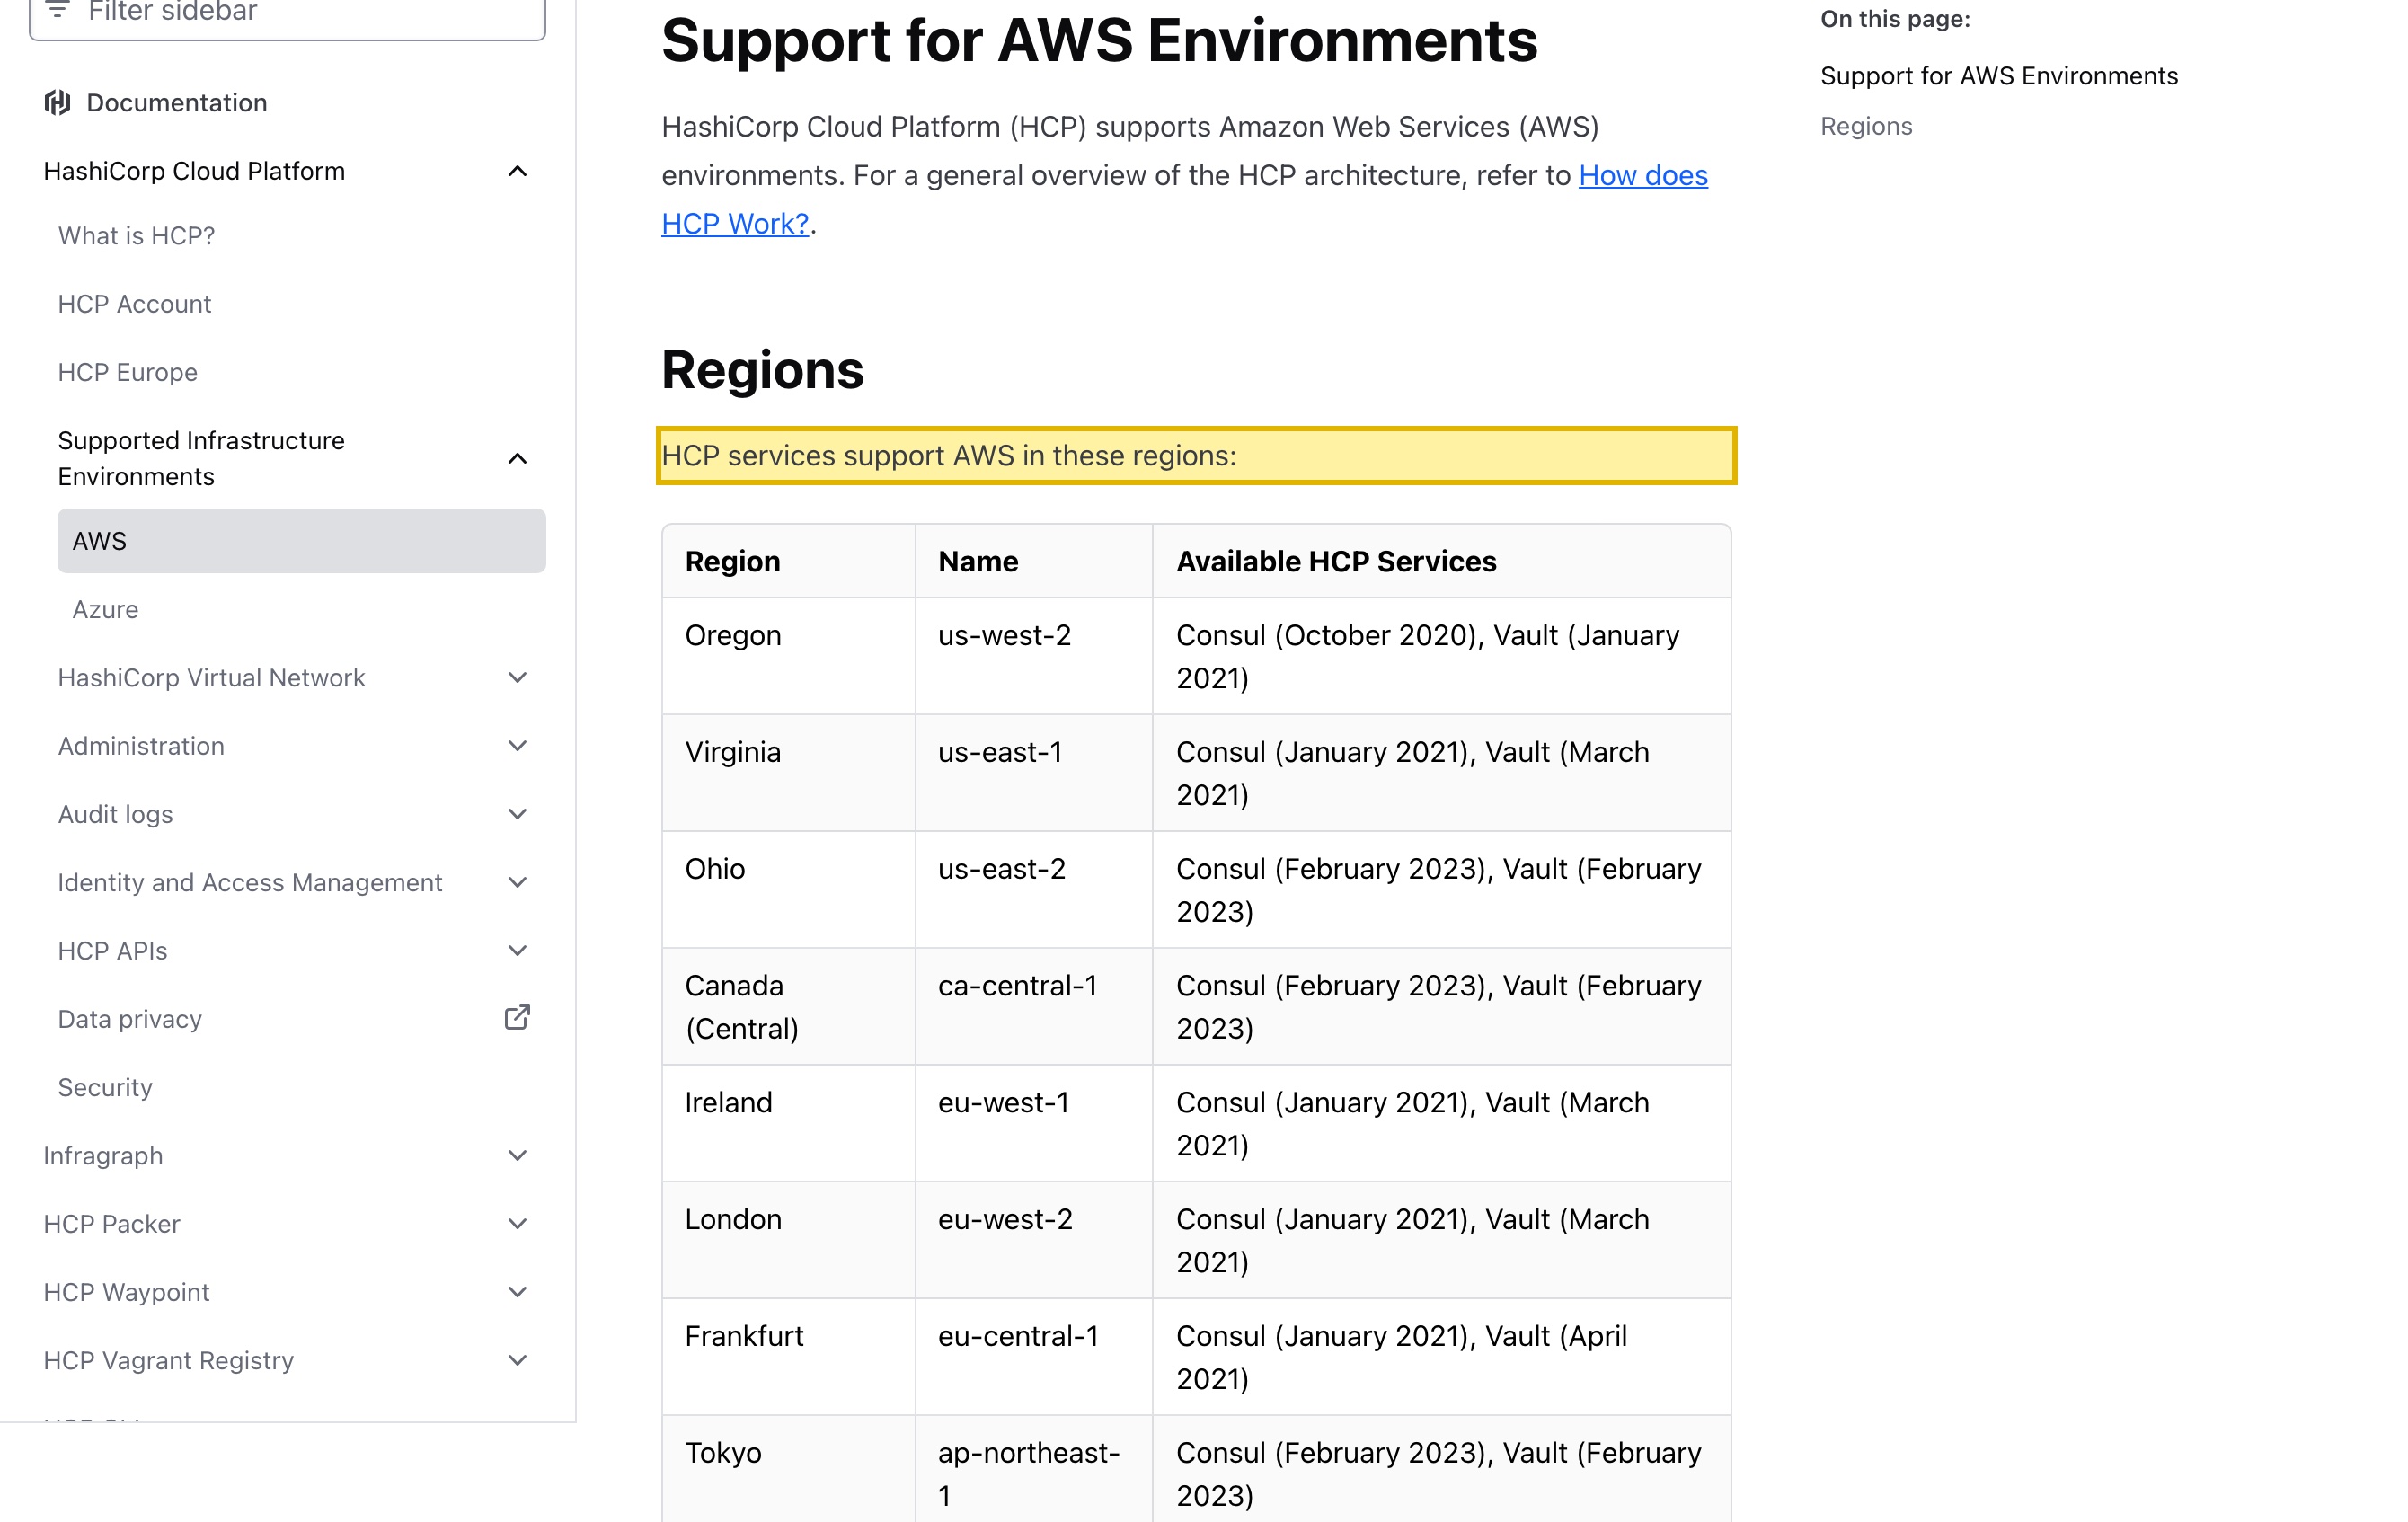The image size is (2408, 1522).
Task: Jump to Support for AWS Environments anchor
Action: pyautogui.click(x=1998, y=76)
